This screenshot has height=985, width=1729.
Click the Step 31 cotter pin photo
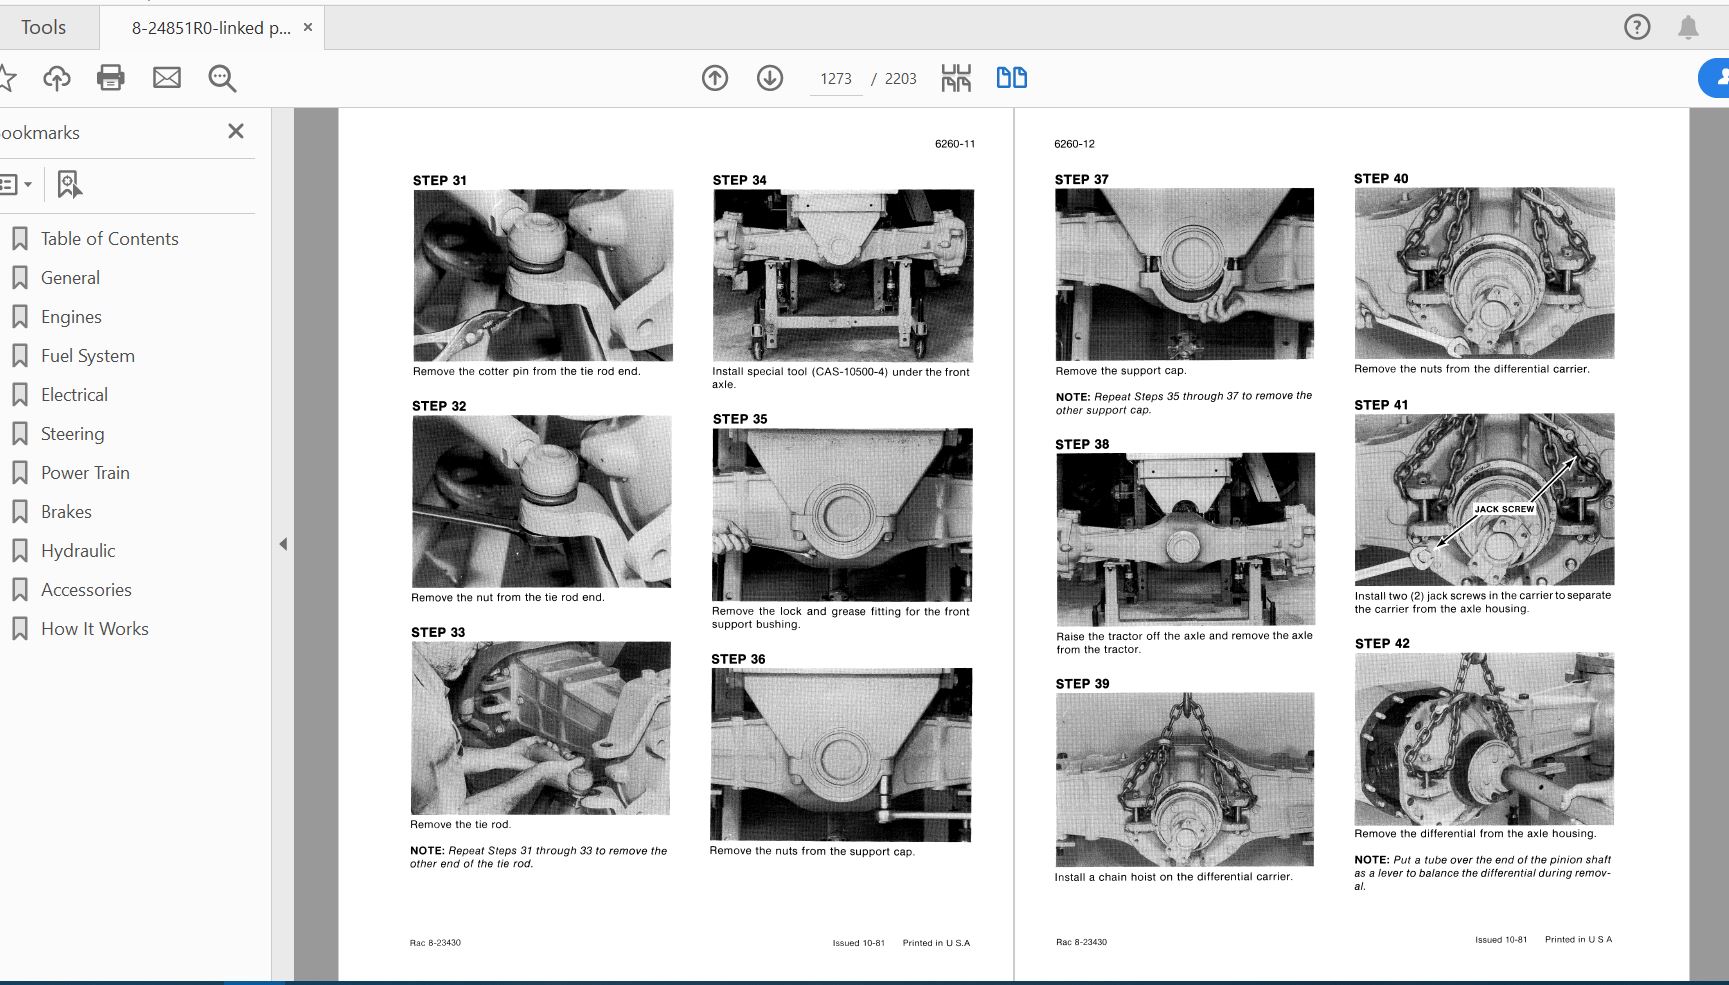click(543, 275)
